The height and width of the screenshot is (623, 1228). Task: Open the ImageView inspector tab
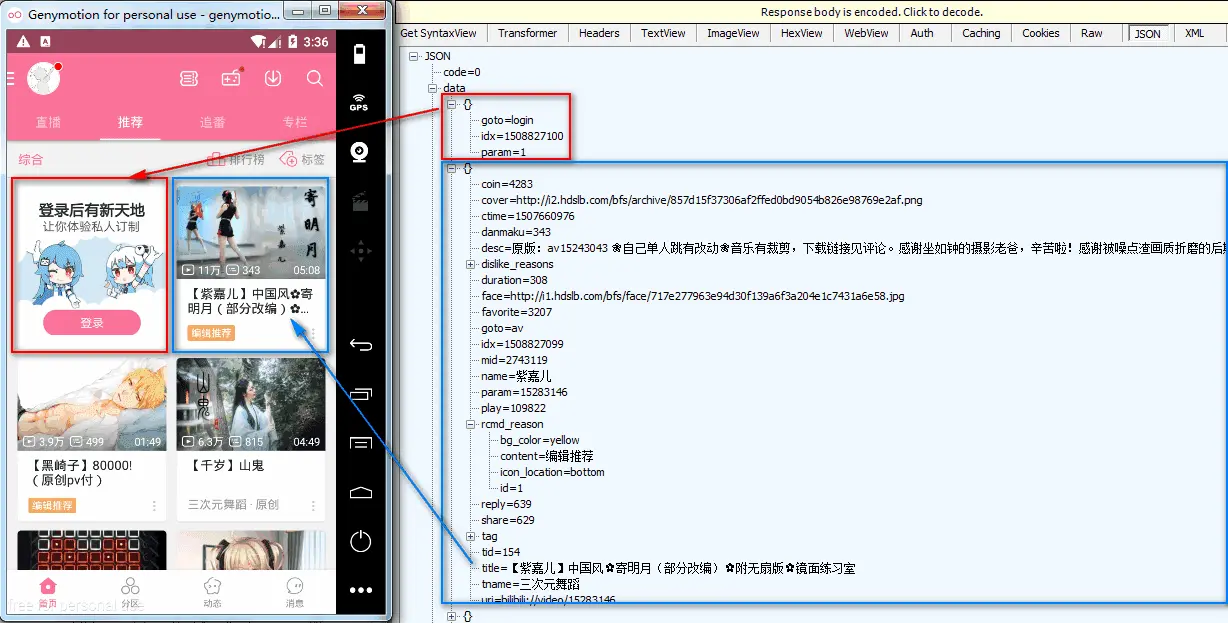735,33
